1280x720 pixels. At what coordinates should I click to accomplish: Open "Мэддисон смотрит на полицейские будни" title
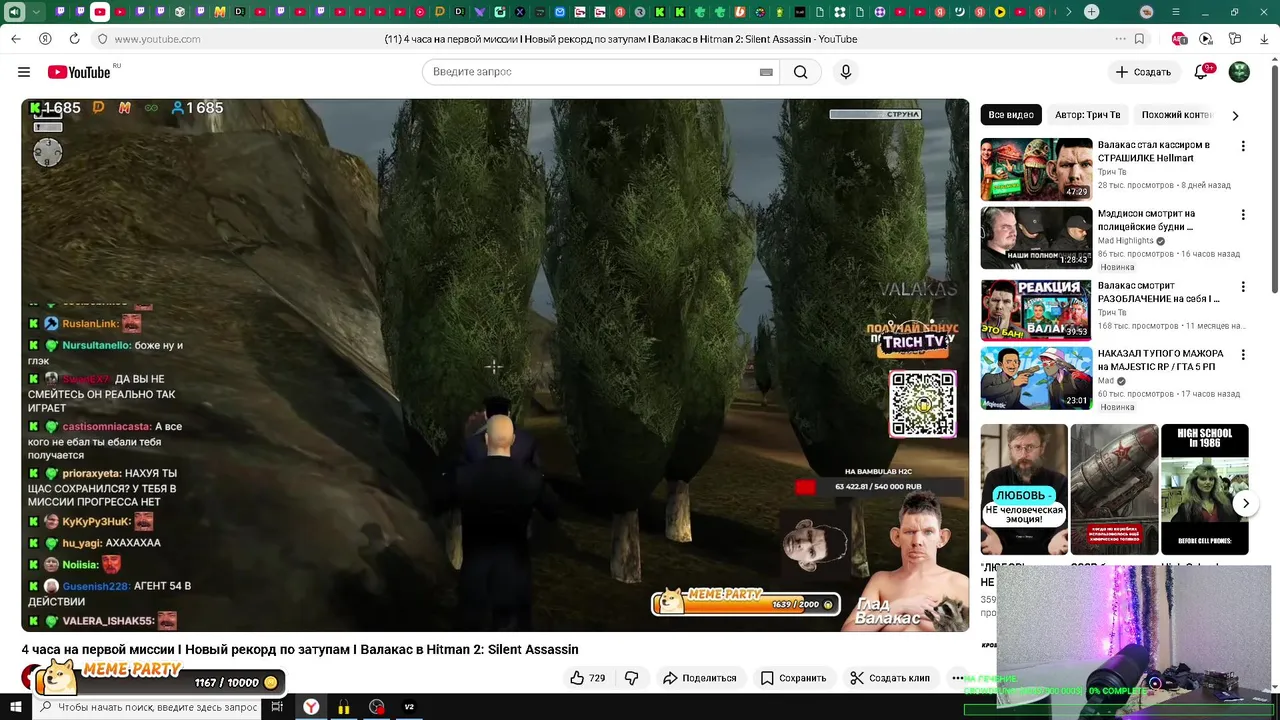coord(1146,220)
